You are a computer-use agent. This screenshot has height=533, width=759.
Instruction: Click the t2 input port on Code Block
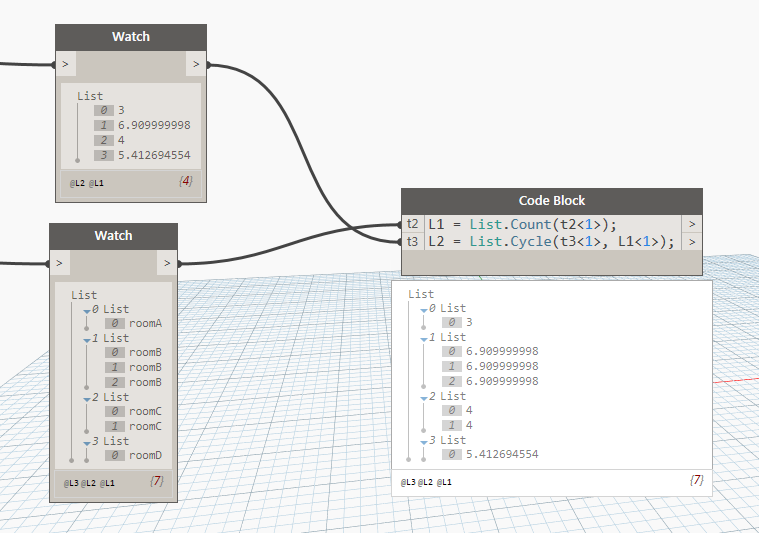coord(413,224)
